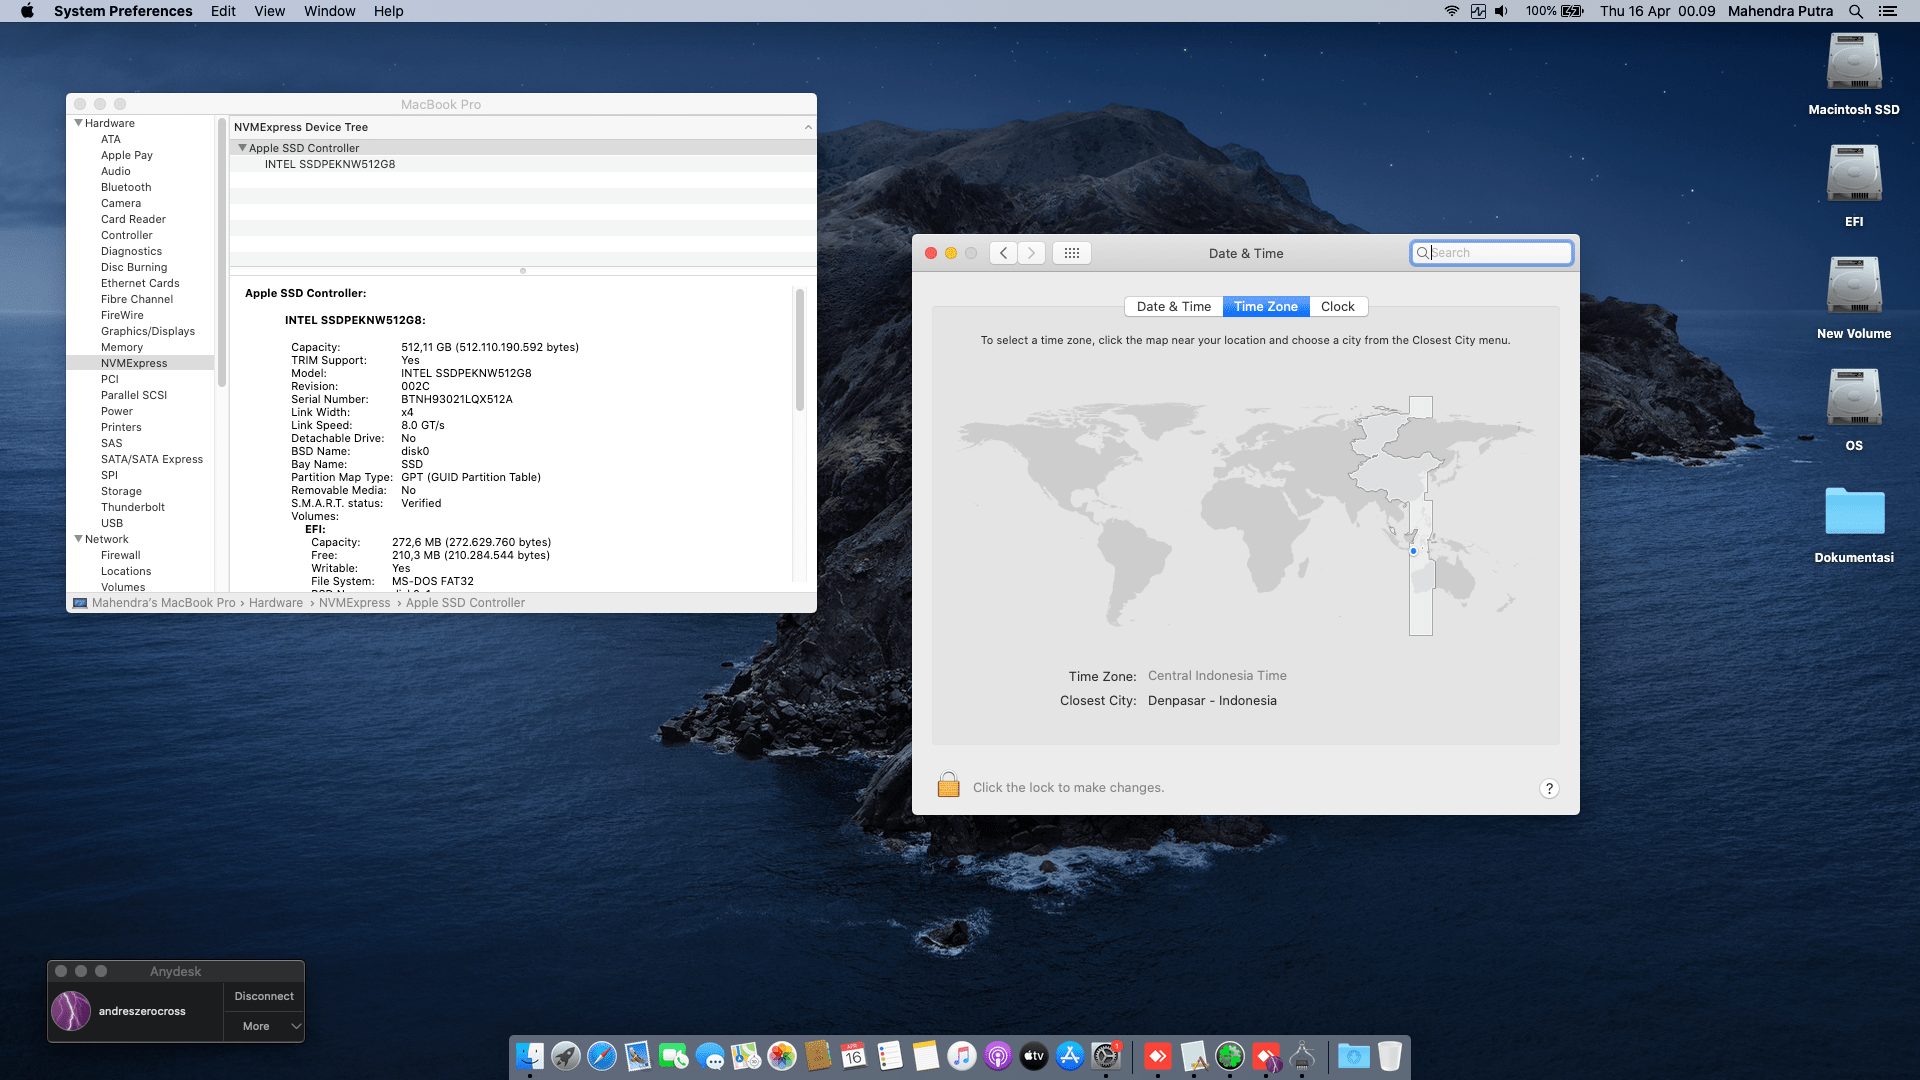Image resolution: width=1920 pixels, height=1080 pixels.
Task: Click Disconnect in Anydesk window
Action: [264, 996]
